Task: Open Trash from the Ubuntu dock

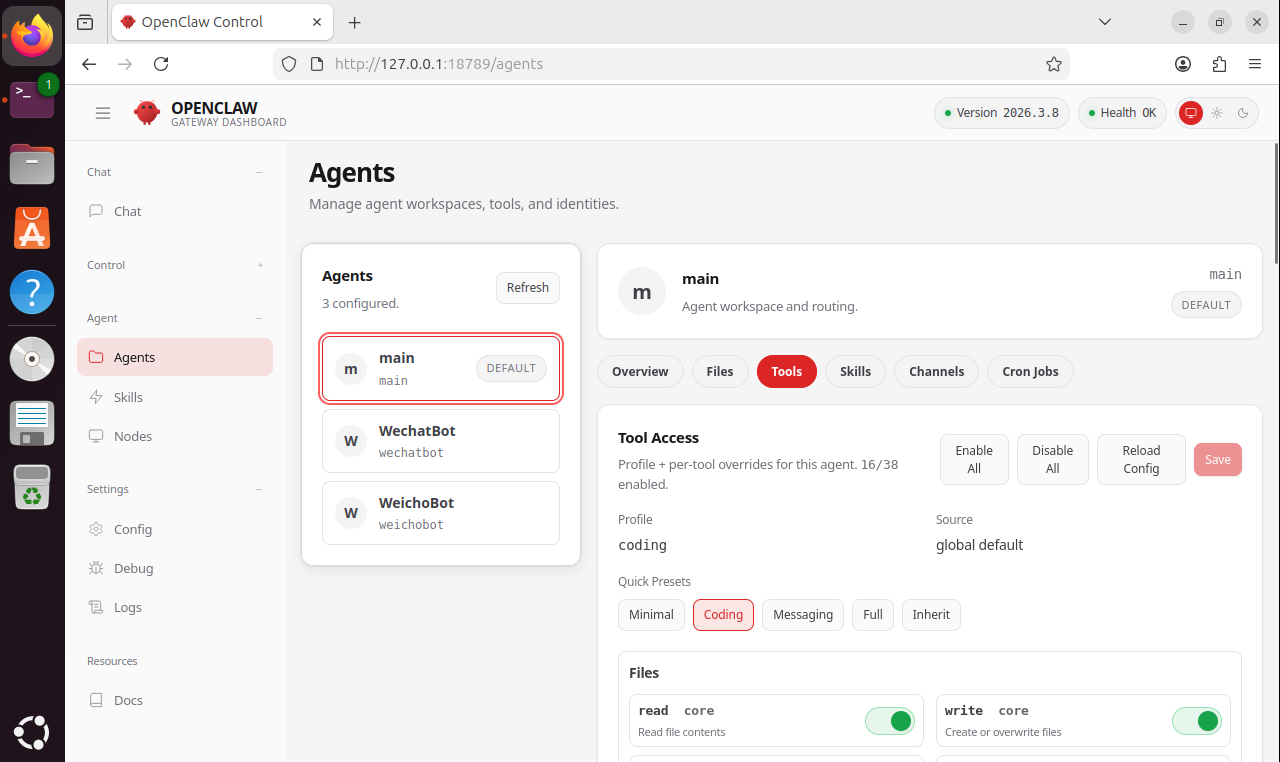Action: point(32,488)
